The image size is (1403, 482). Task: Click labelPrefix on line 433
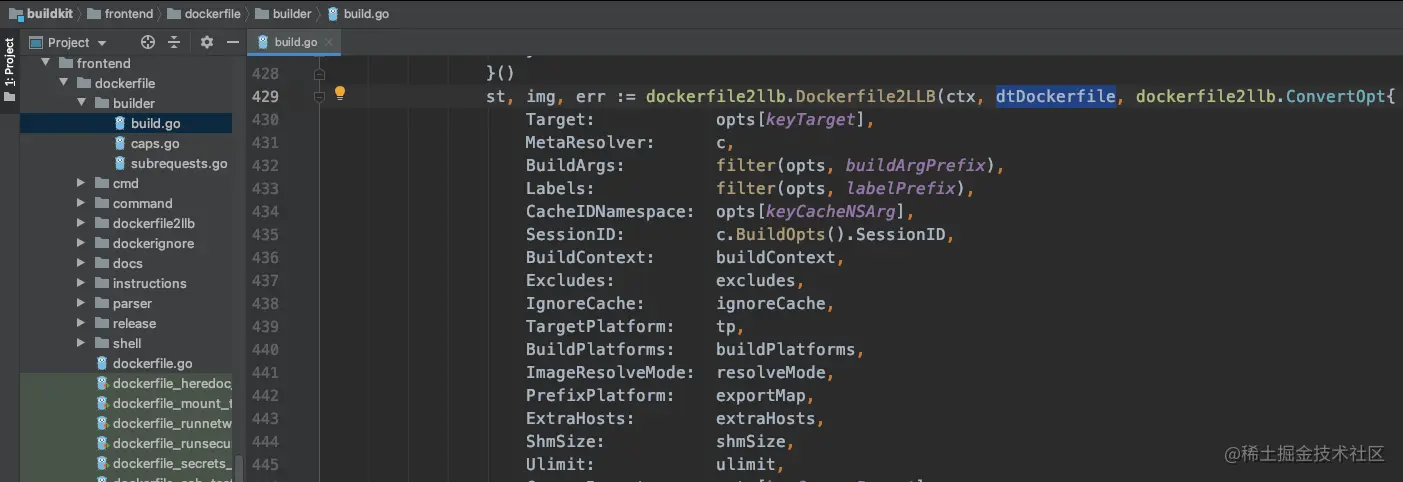[x=900, y=188]
